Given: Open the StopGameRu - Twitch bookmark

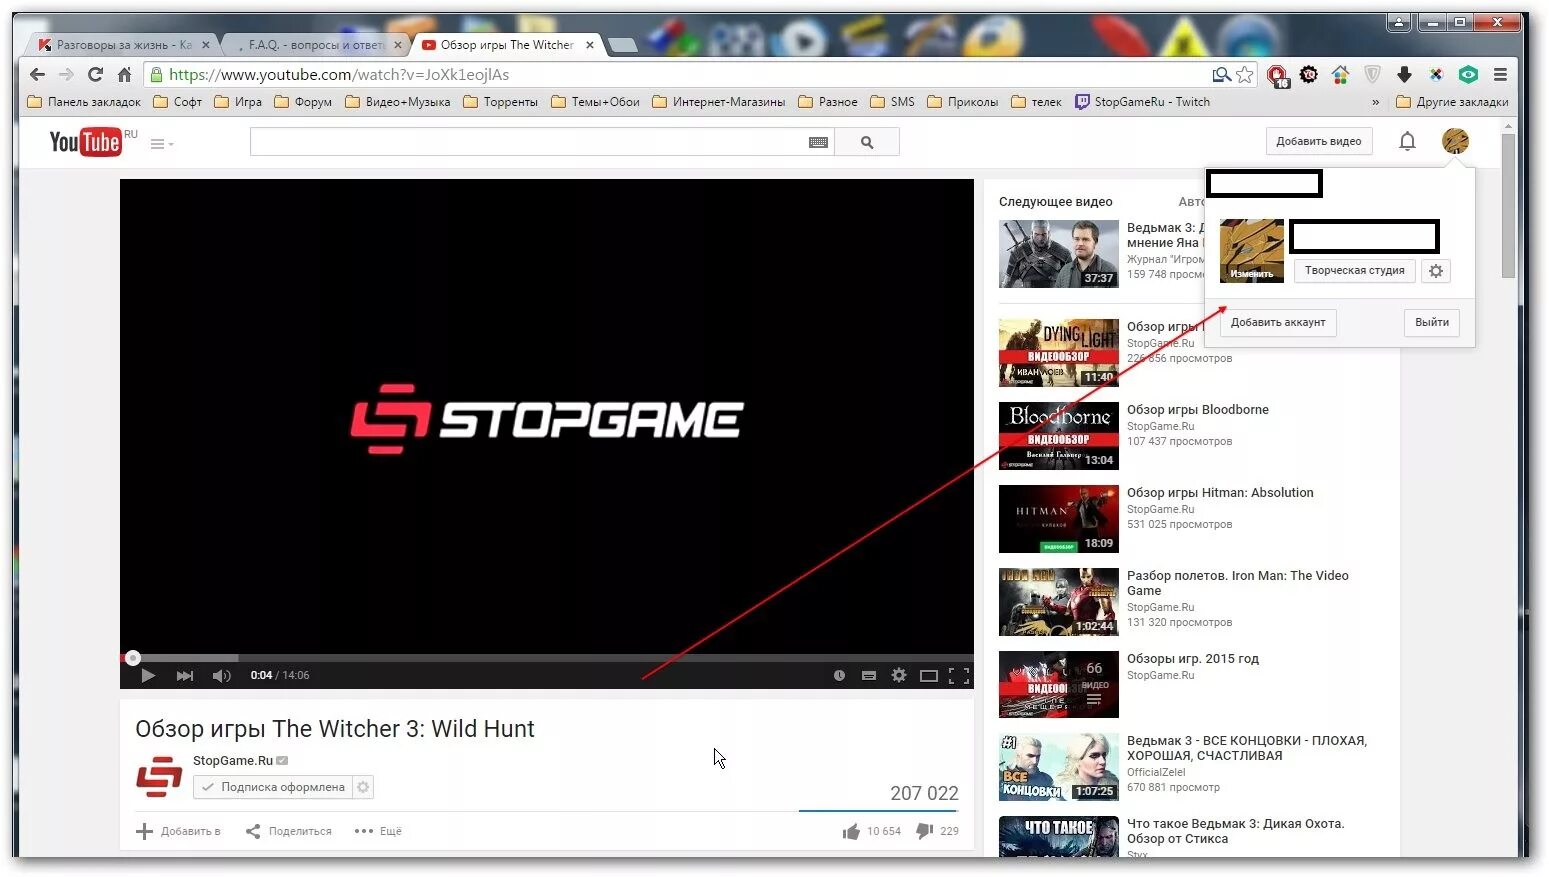Looking at the screenshot, I should coord(1142,102).
